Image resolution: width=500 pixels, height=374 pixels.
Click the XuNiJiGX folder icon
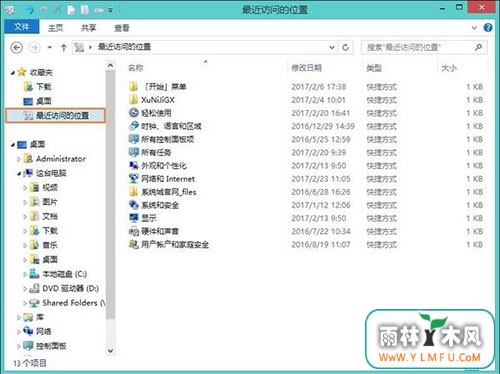(x=133, y=100)
